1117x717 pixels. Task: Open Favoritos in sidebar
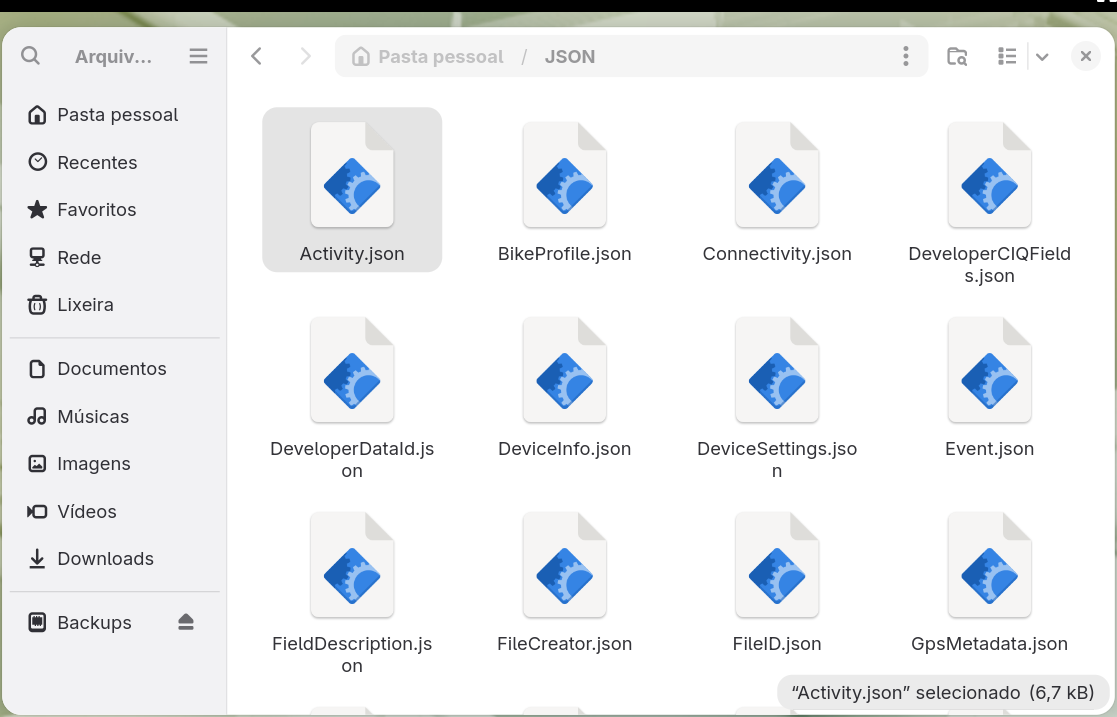(x=115, y=210)
